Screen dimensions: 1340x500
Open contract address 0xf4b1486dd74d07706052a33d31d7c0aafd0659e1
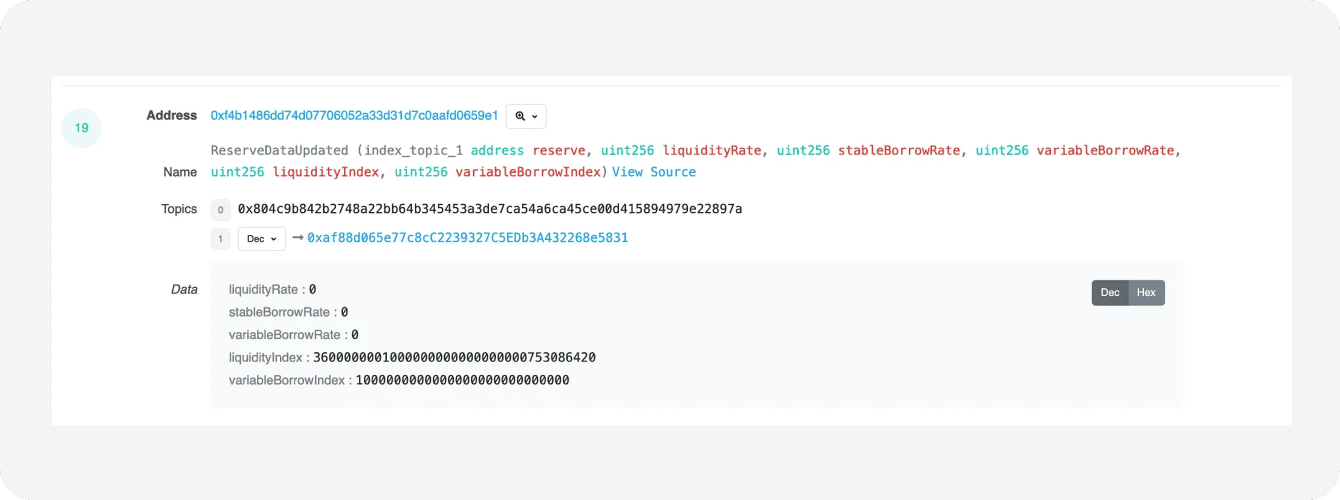click(354, 116)
